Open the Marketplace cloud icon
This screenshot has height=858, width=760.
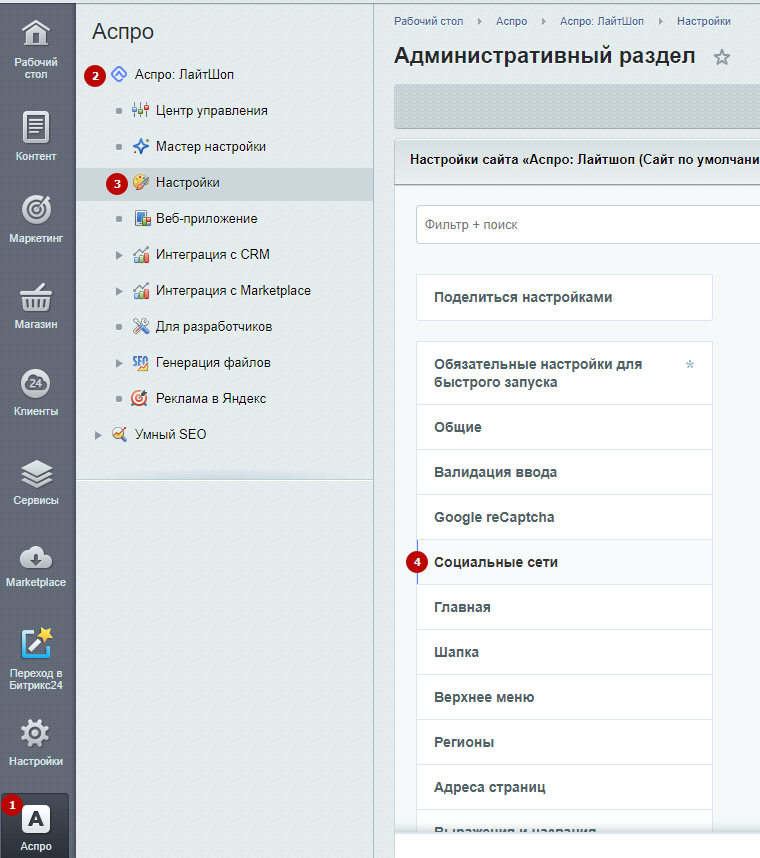(x=36, y=558)
